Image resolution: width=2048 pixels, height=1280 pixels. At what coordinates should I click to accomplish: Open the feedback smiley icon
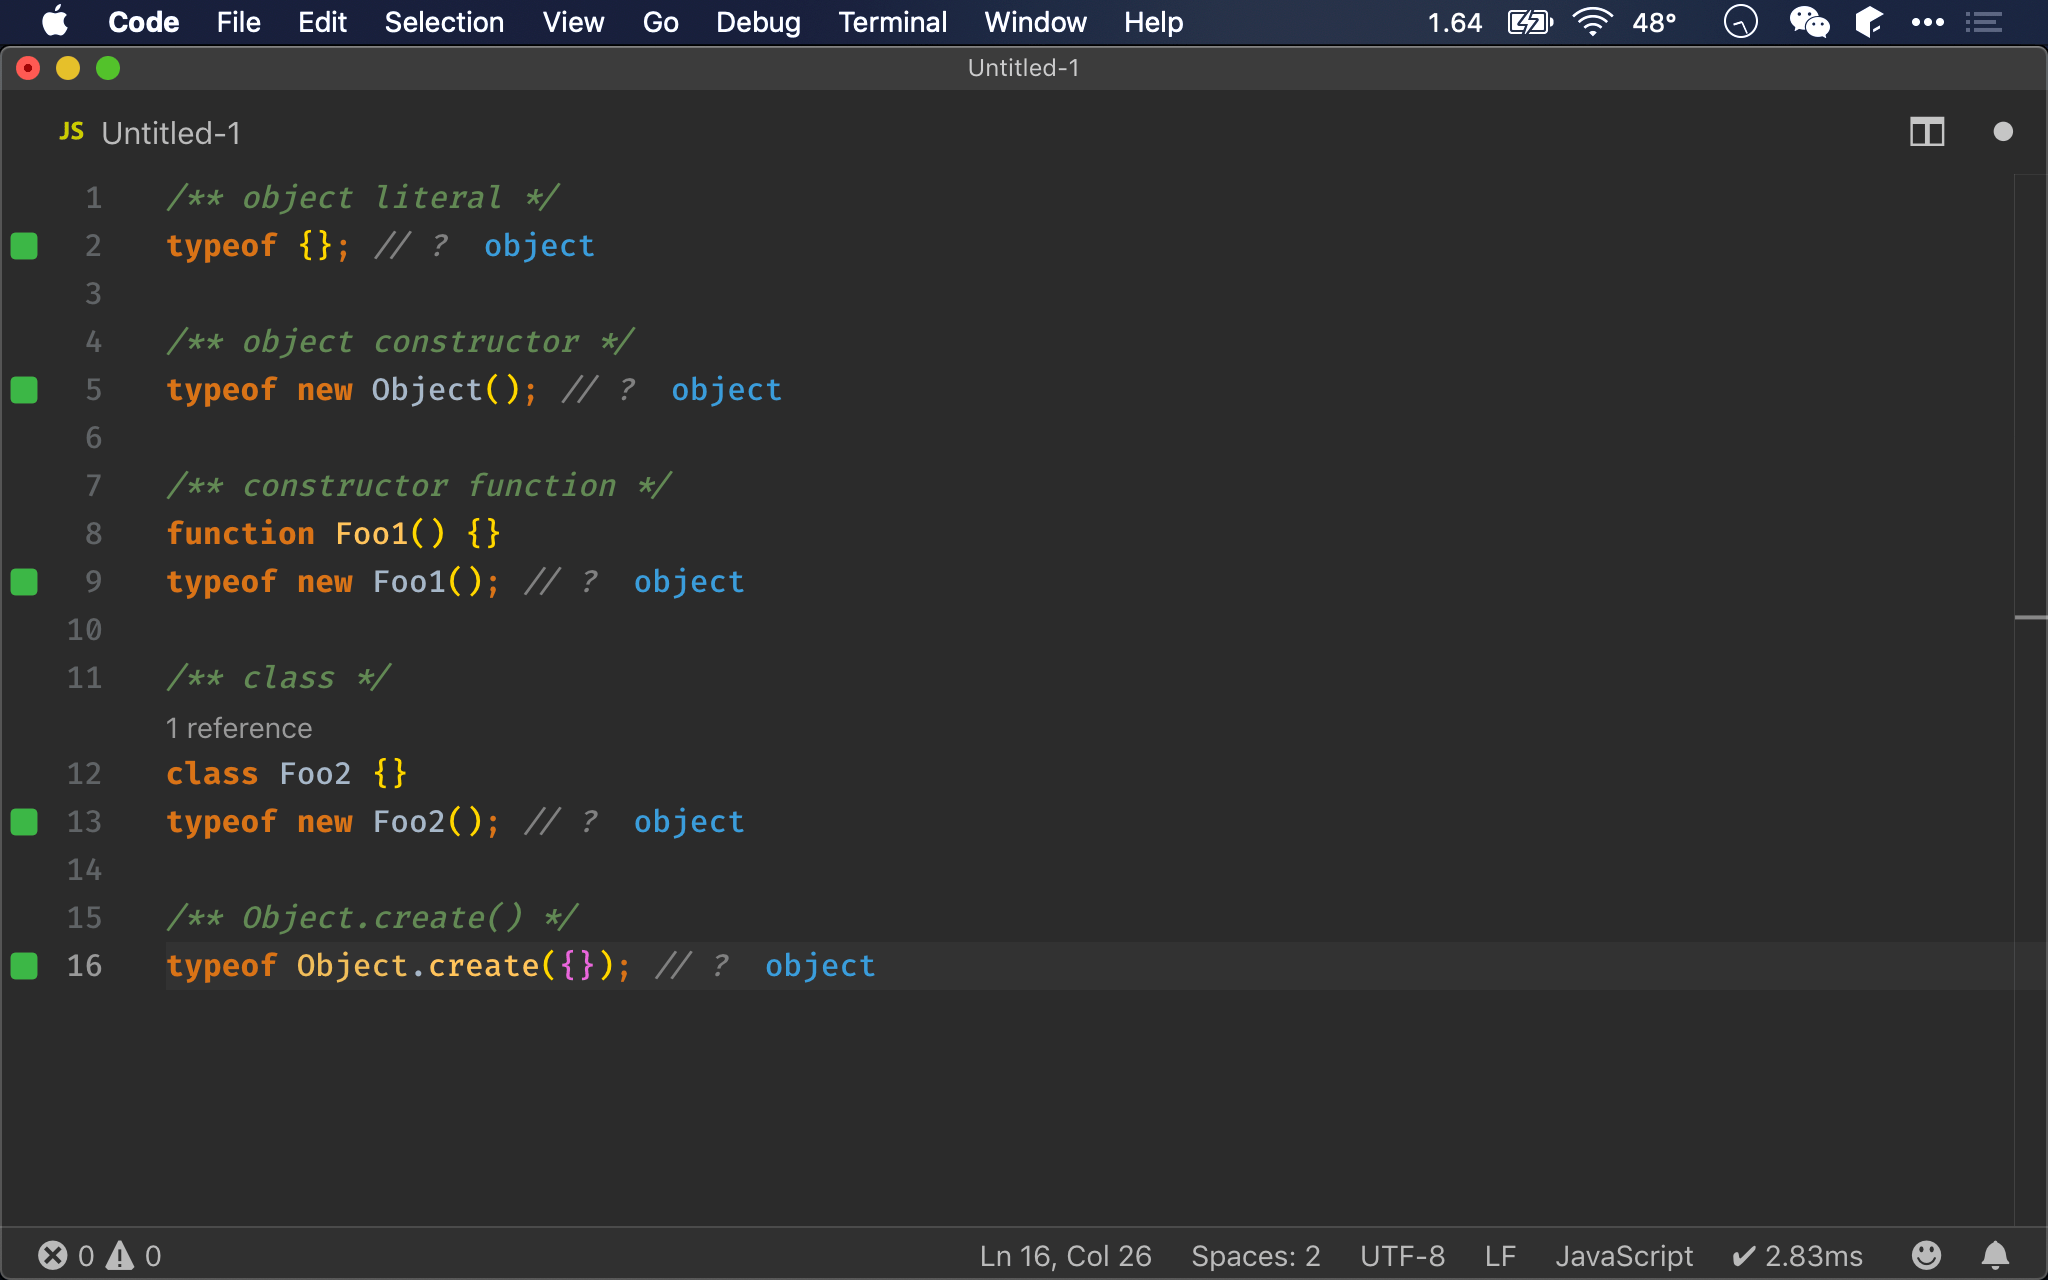tap(1926, 1255)
